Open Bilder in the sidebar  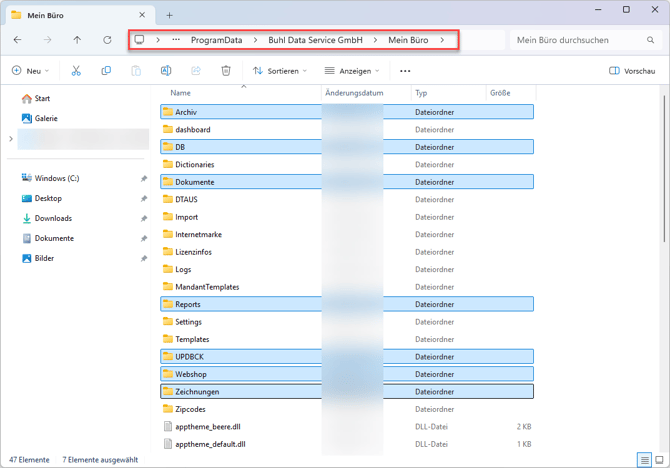[x=38, y=259]
